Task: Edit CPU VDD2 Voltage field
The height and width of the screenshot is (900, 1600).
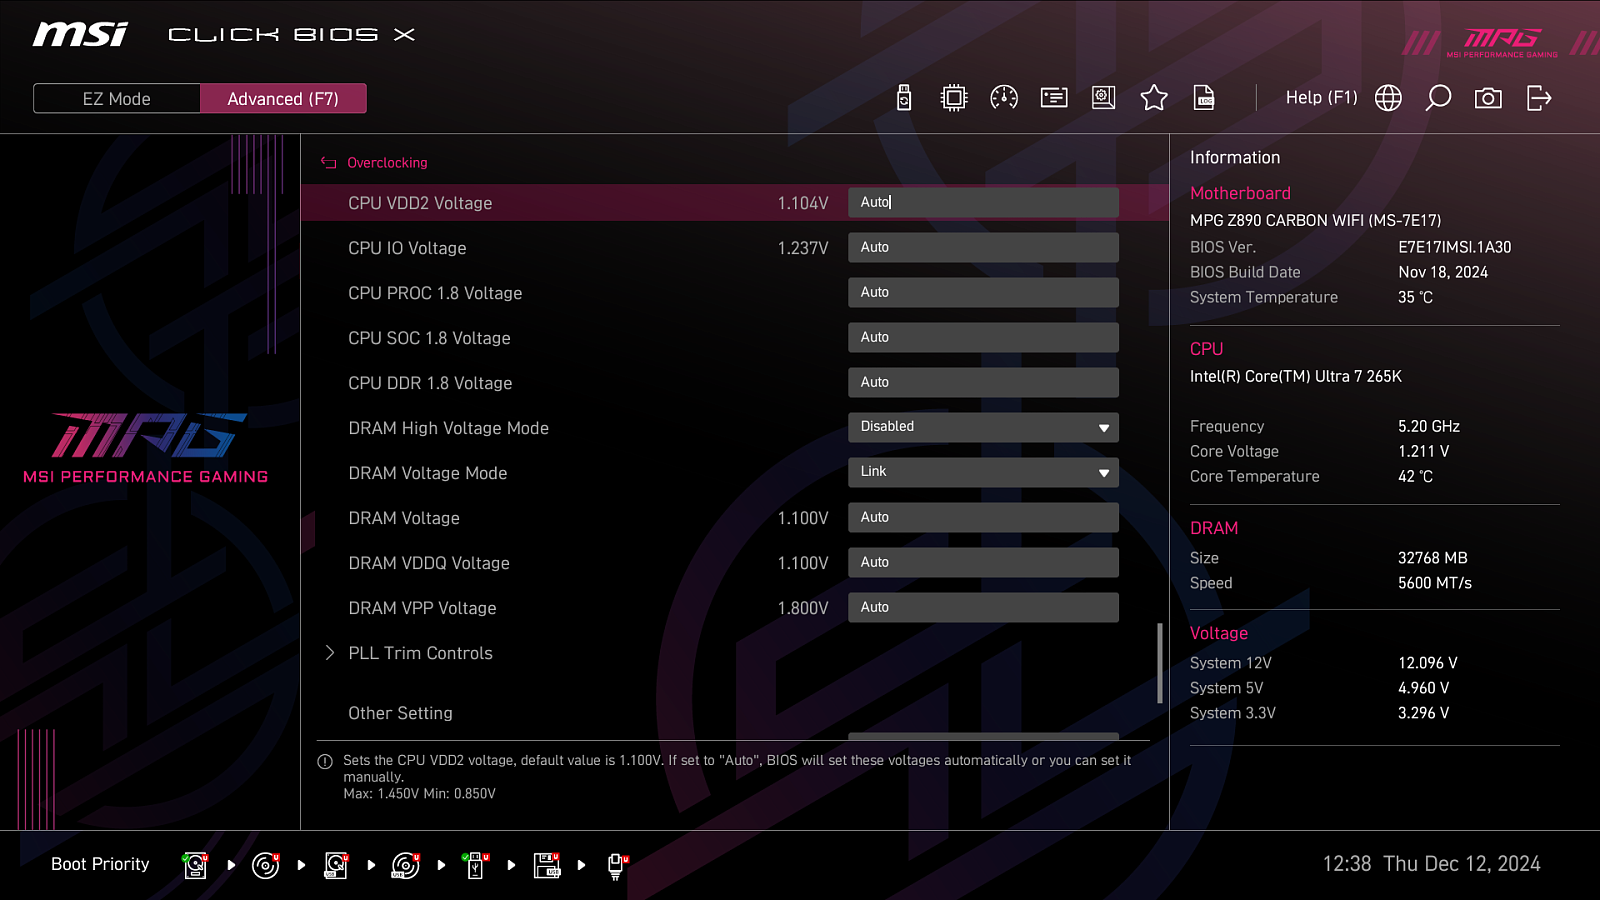Action: click(x=983, y=202)
